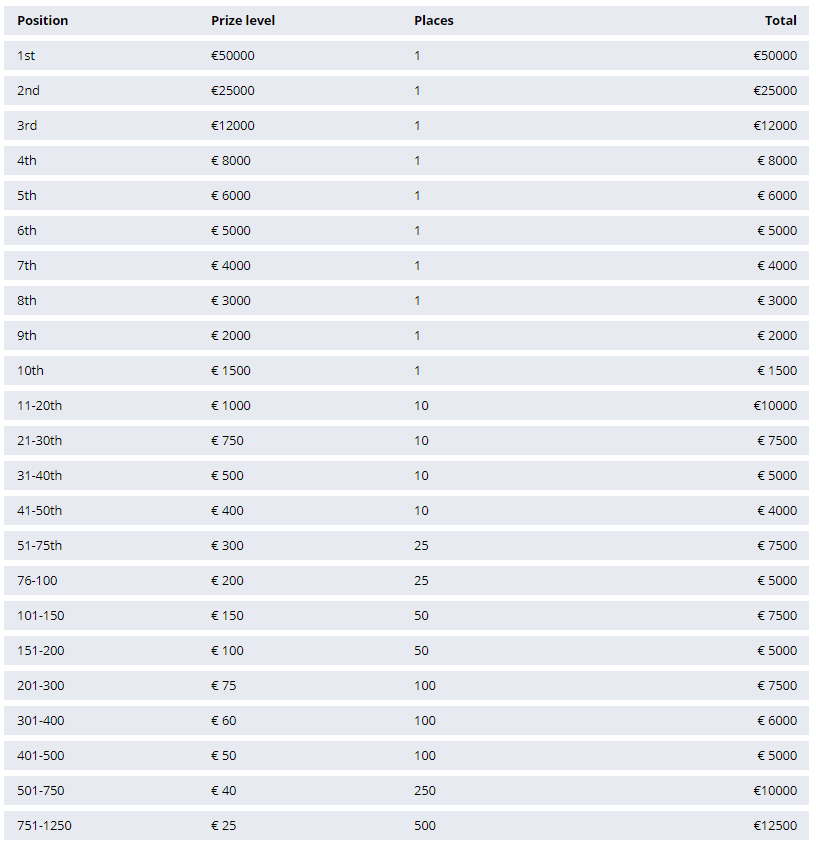Click the 10th position row label

[30, 371]
